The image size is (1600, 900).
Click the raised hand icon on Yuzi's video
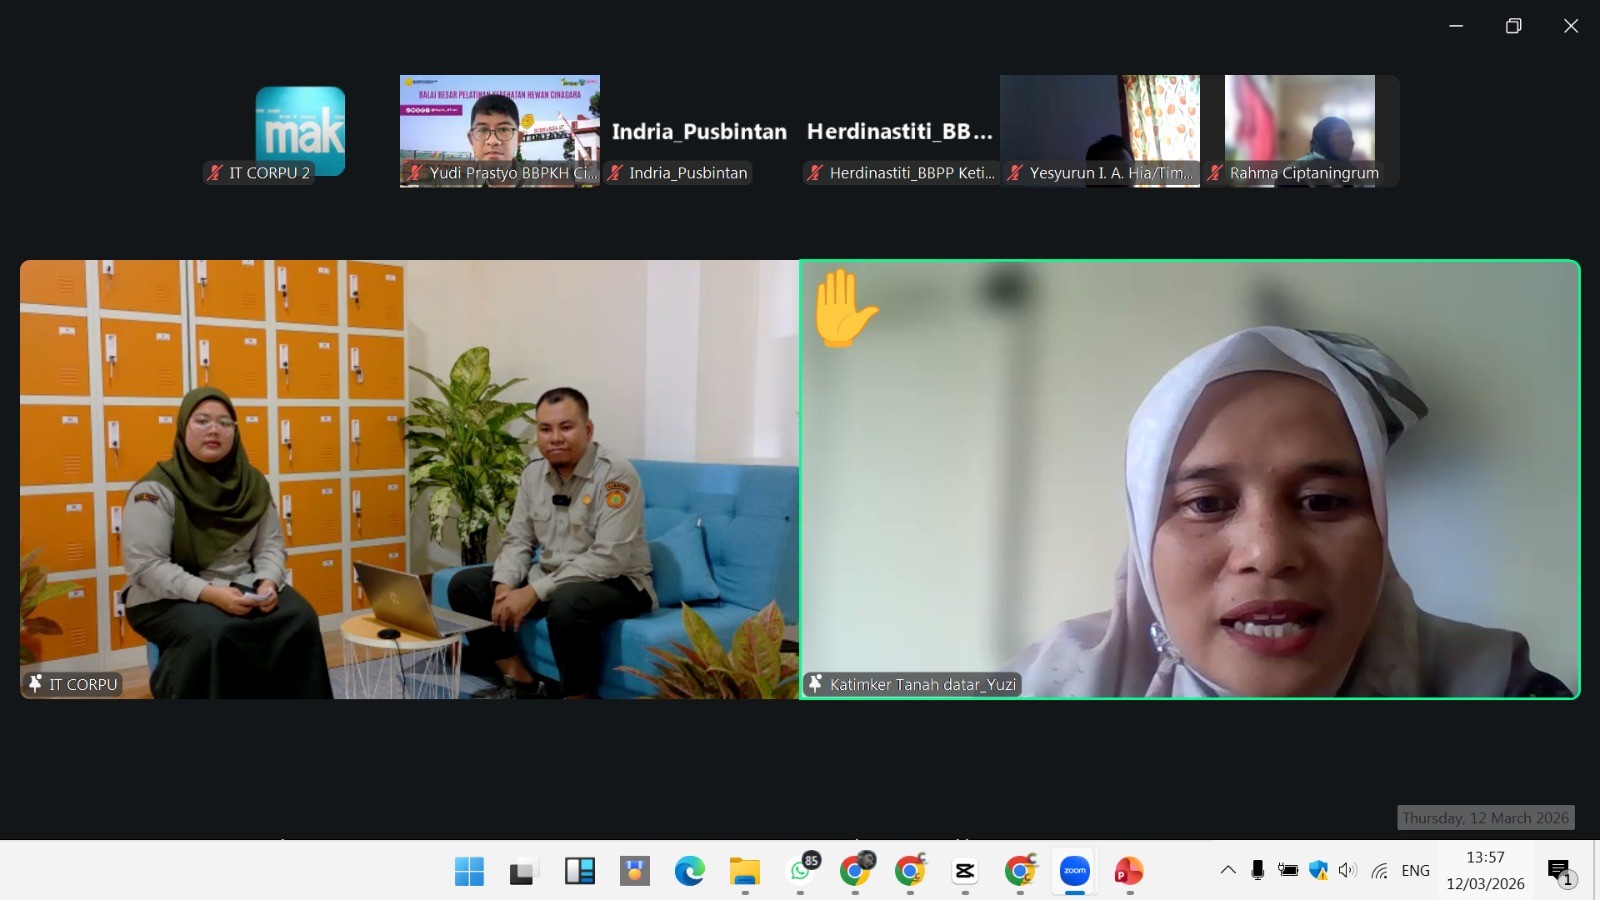pos(845,309)
